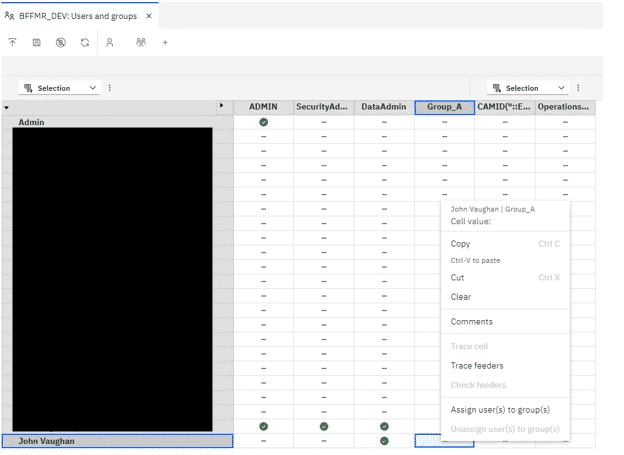Toggle the SecurityAdmin checkmark above John Vaughan

pyautogui.click(x=324, y=426)
